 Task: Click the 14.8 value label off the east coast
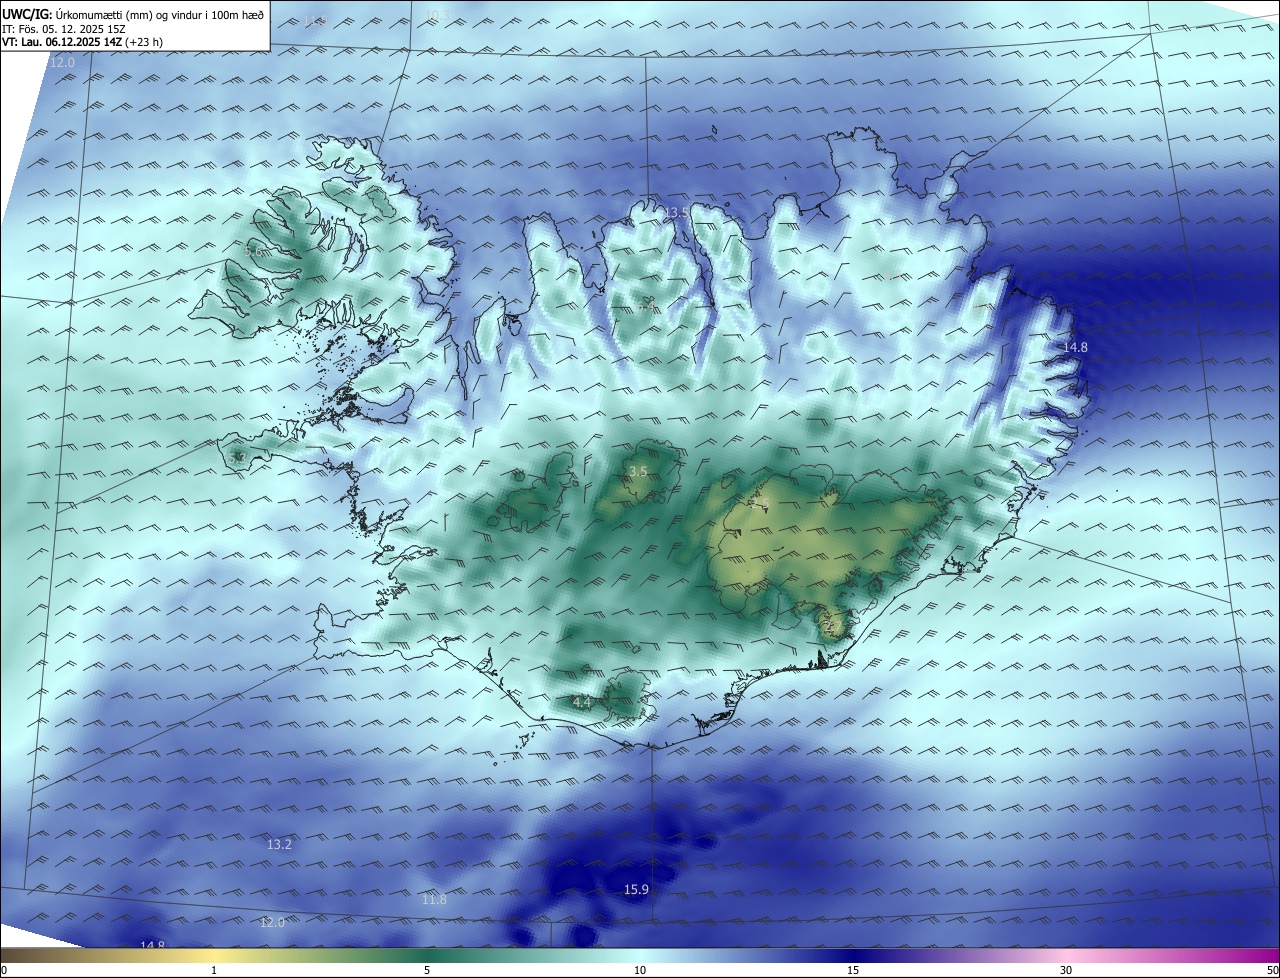(1075, 347)
